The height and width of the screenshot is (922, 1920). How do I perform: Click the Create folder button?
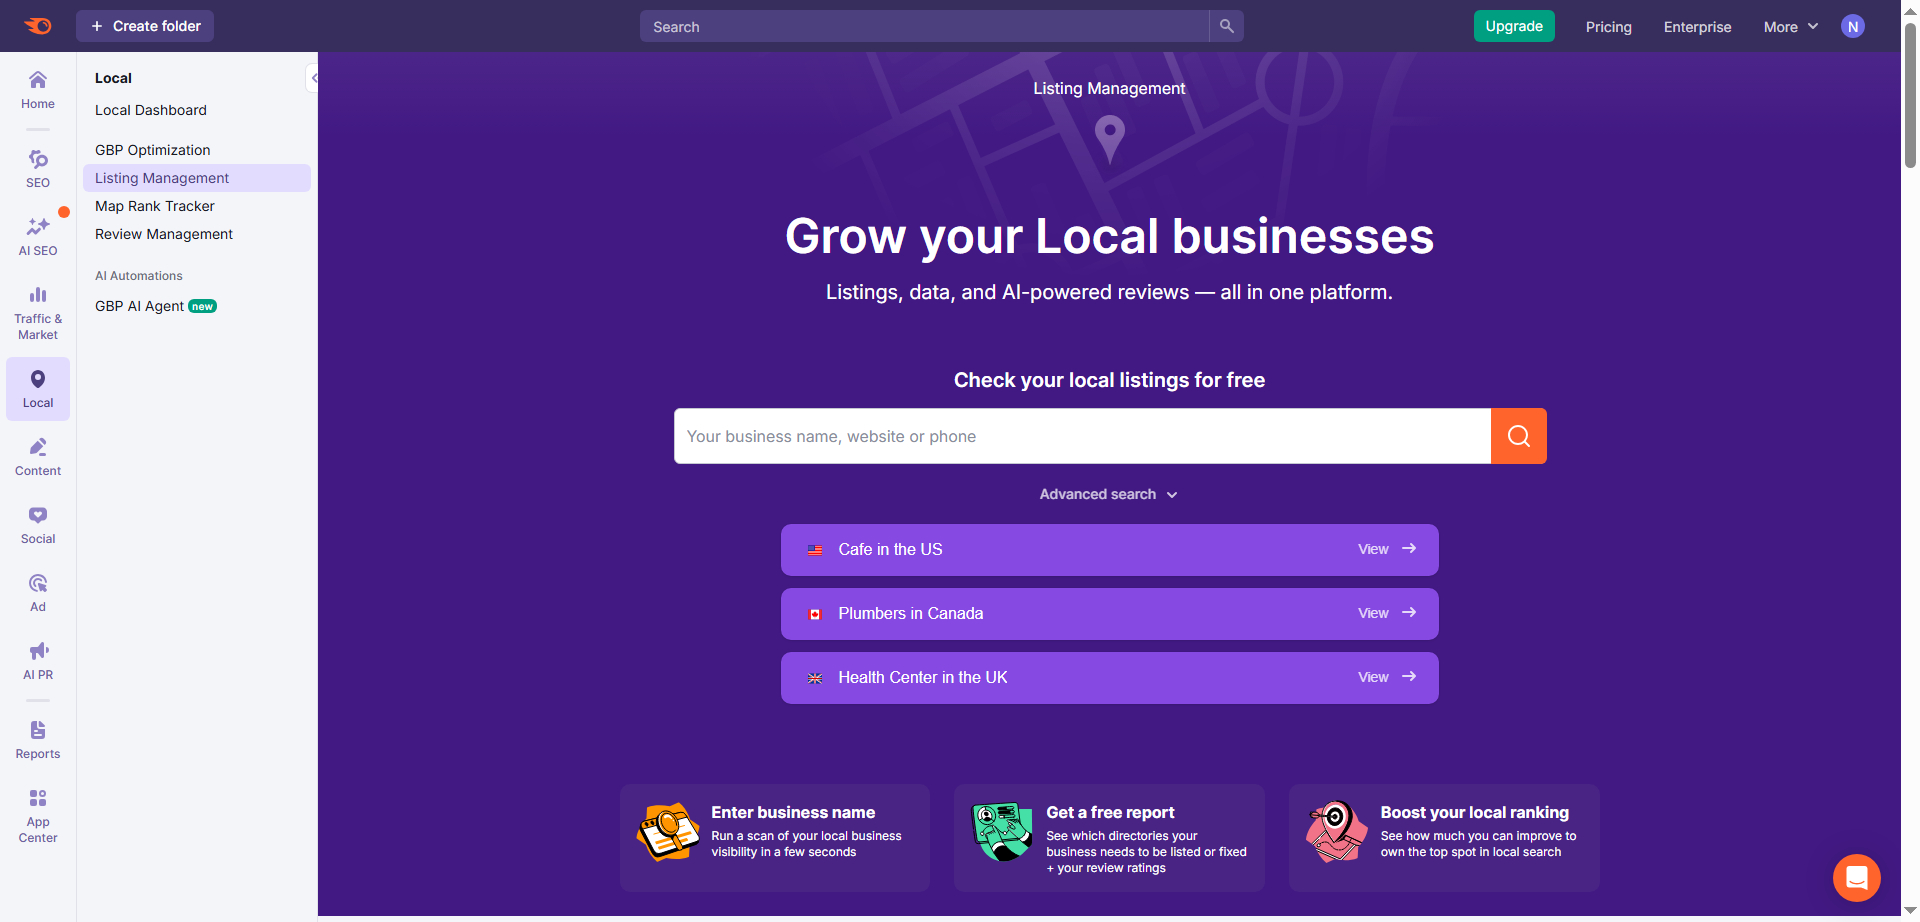(x=145, y=26)
